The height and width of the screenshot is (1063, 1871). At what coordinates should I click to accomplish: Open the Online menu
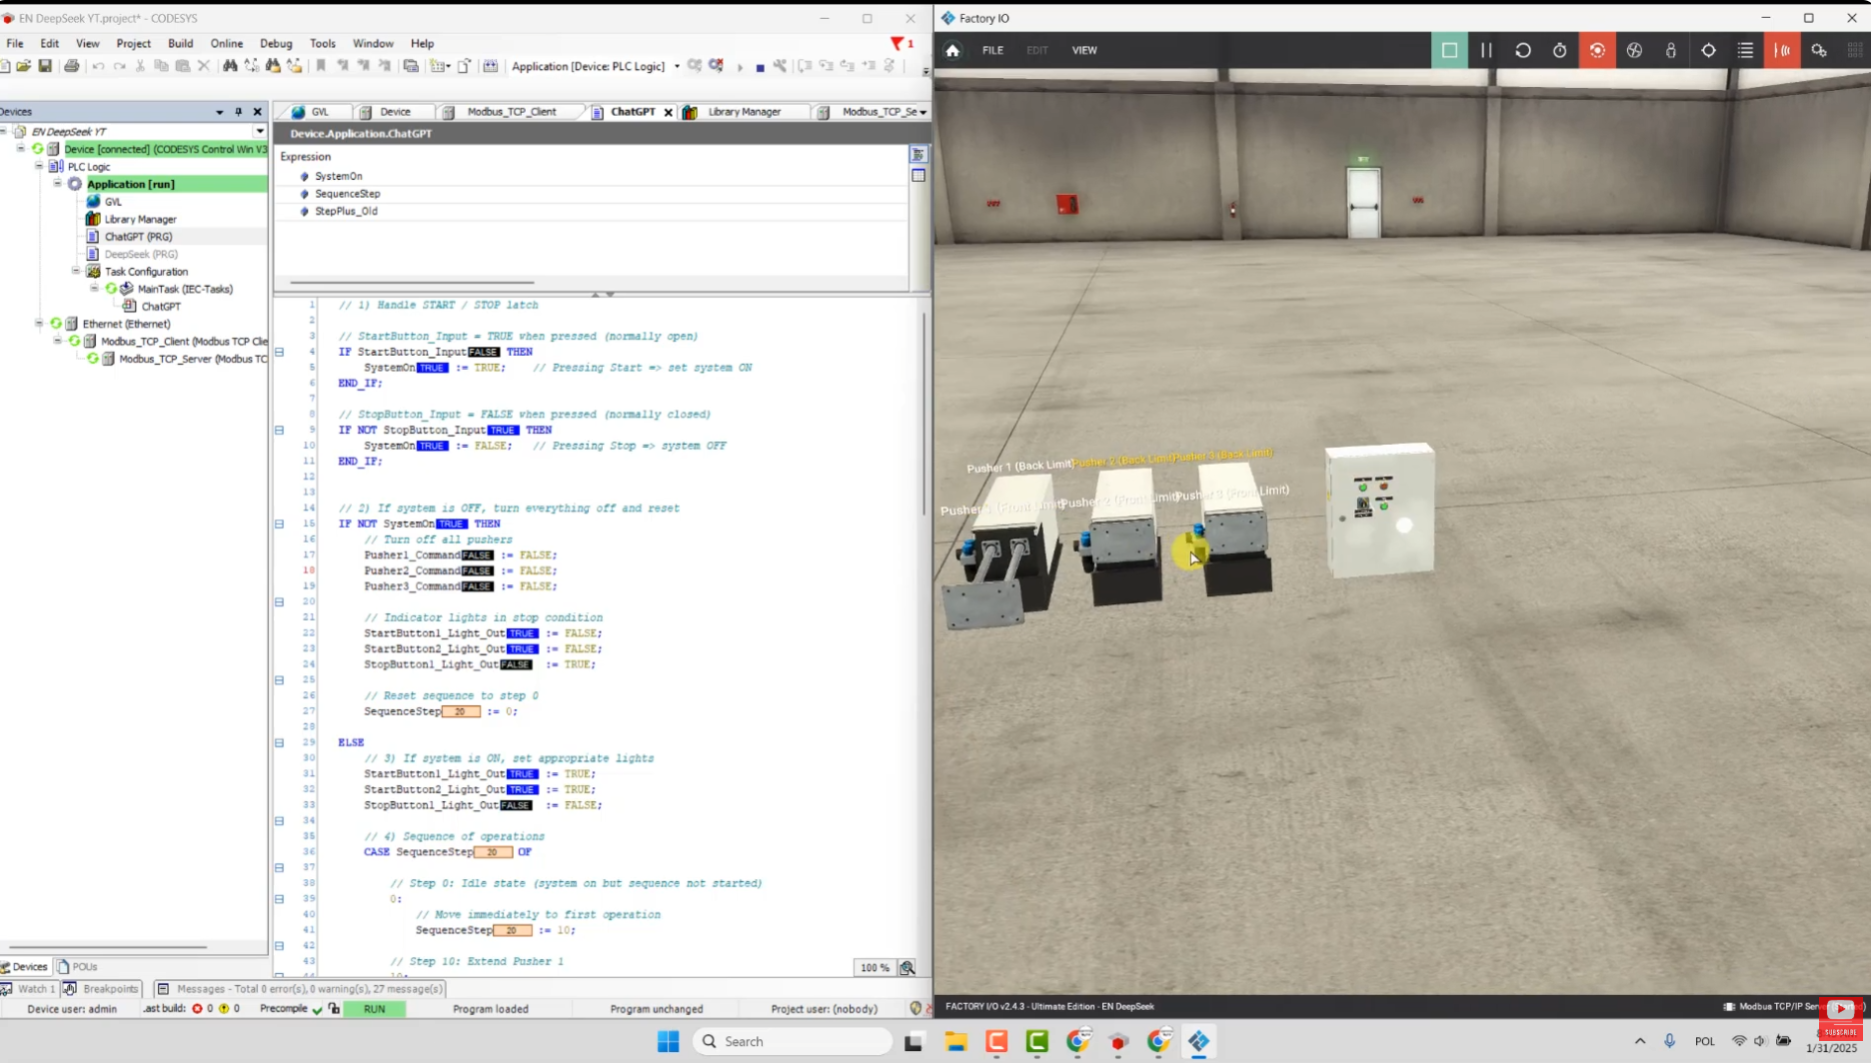pos(226,43)
